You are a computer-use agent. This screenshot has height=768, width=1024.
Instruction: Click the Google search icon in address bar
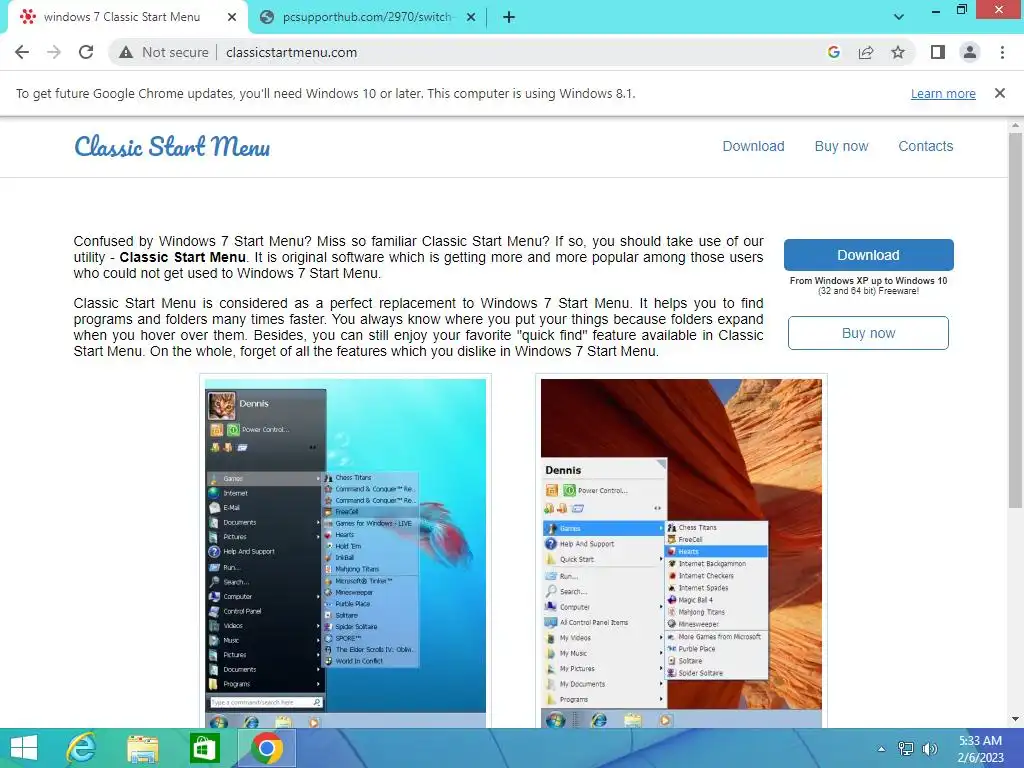pos(833,52)
